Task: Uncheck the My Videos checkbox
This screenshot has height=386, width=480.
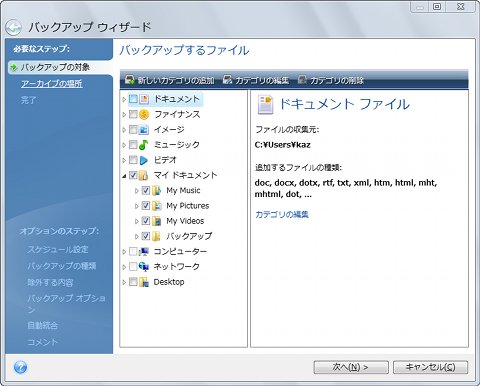Action: (x=146, y=221)
